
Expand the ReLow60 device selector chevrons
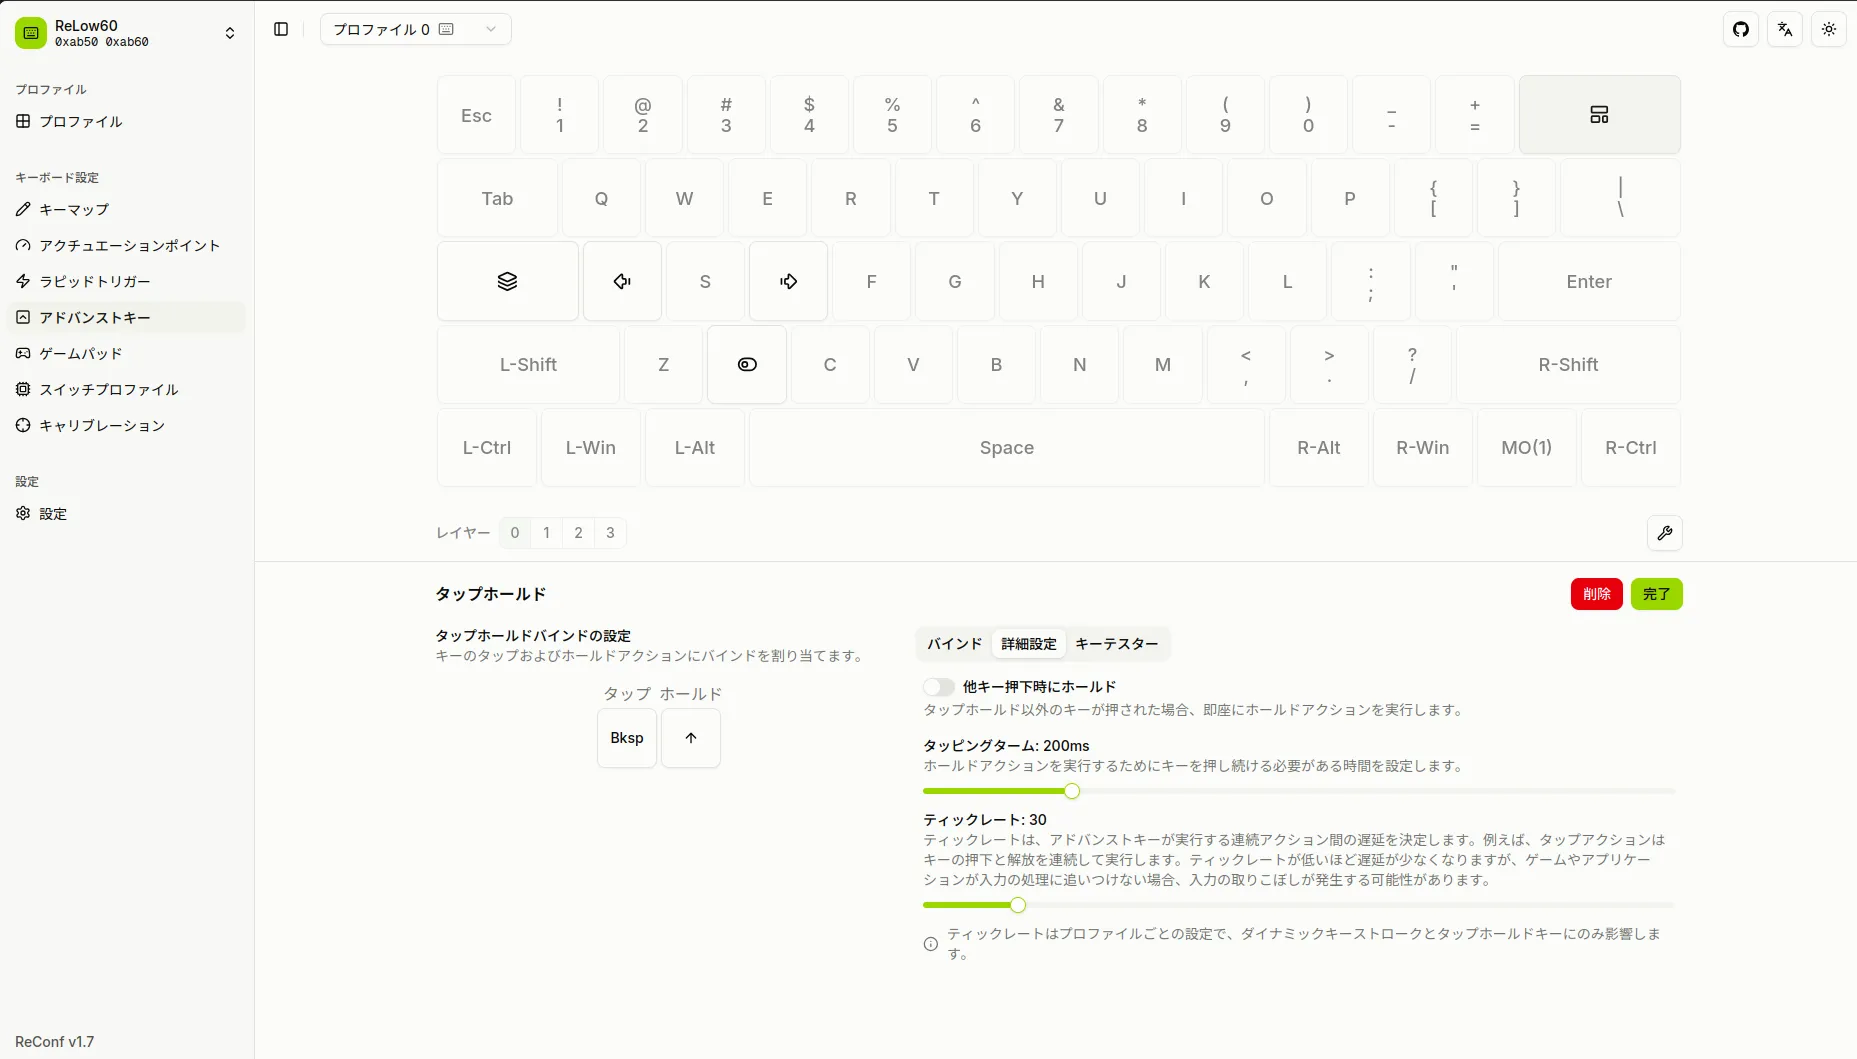[230, 33]
